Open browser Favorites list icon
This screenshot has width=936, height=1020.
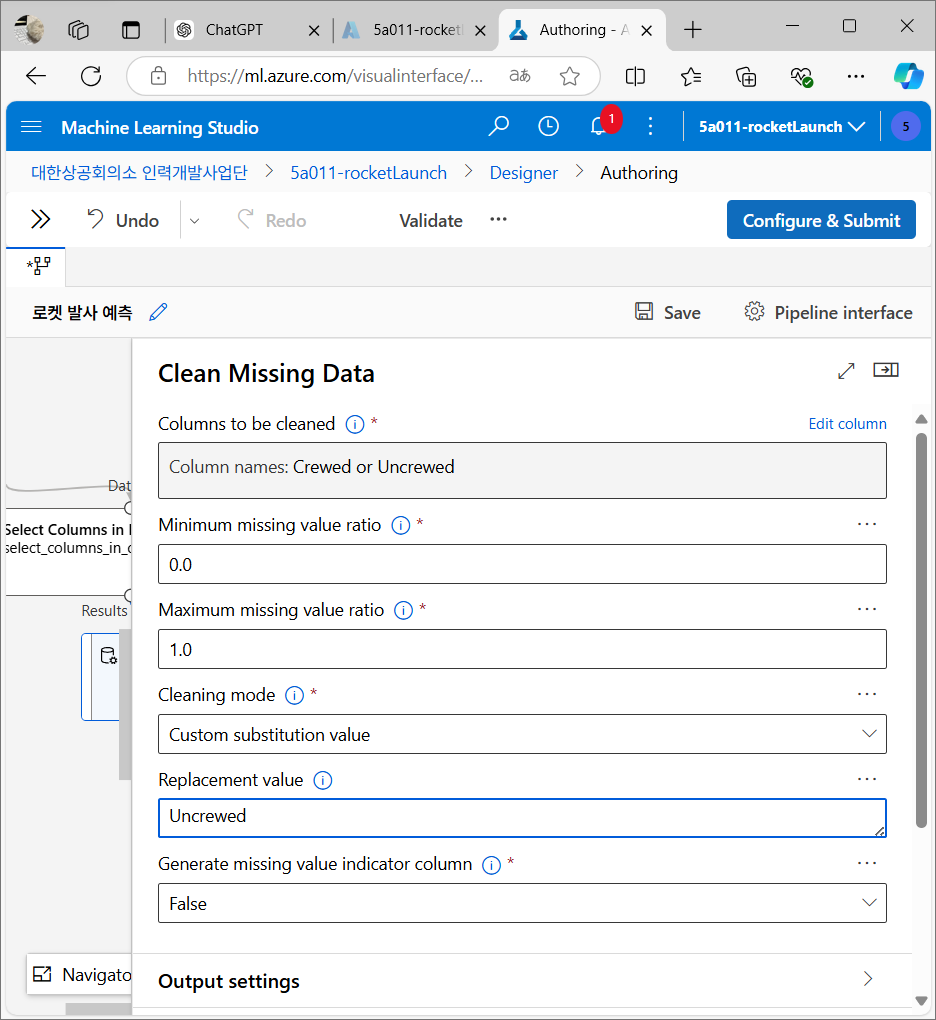691,76
